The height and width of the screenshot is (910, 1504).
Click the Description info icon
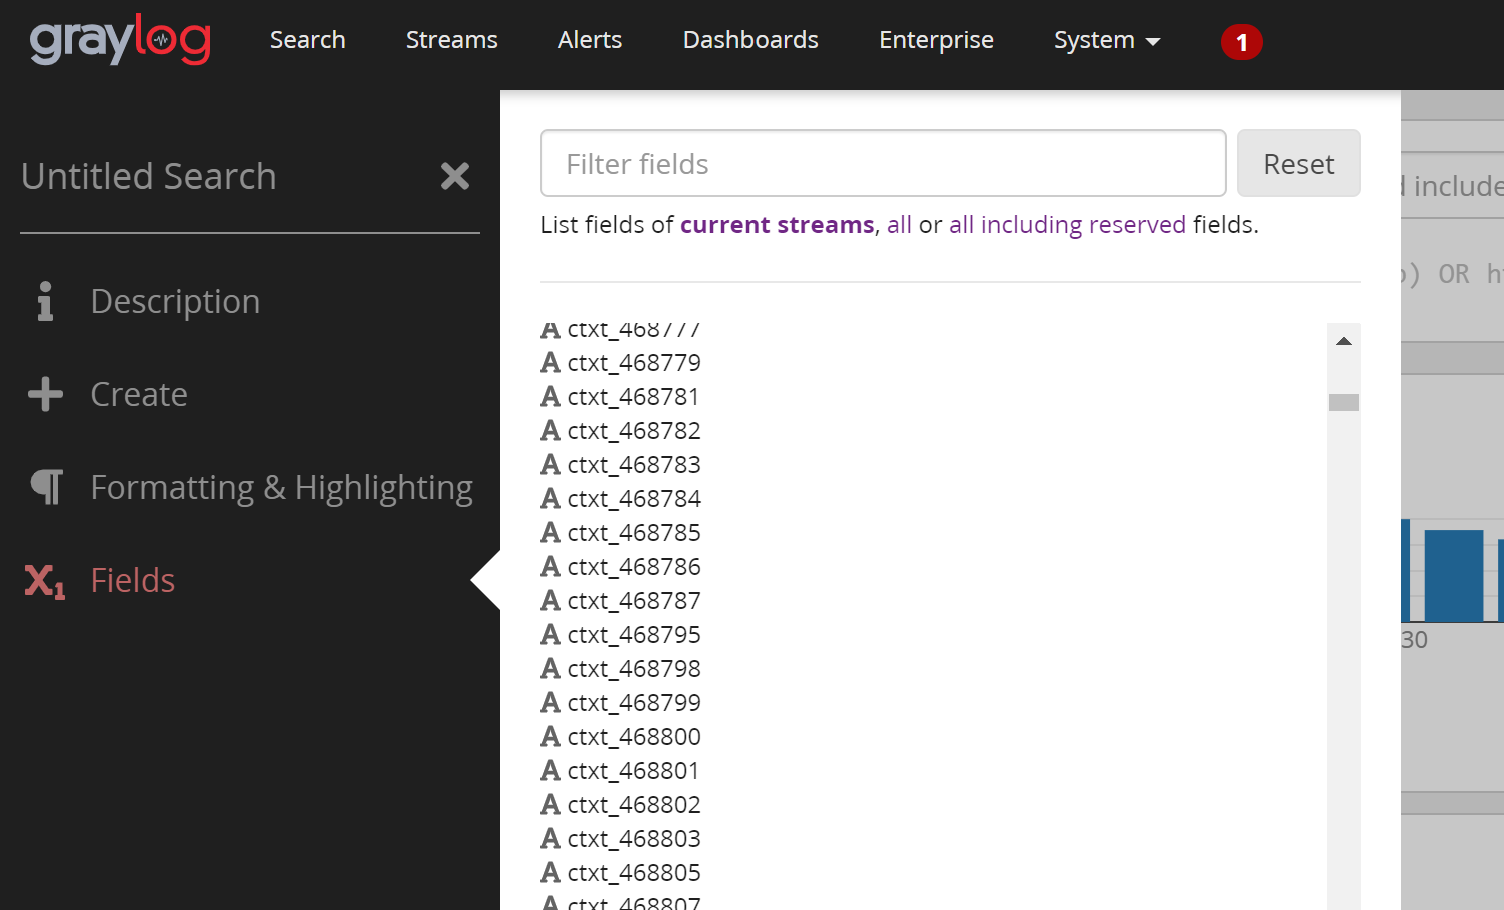[x=45, y=301]
